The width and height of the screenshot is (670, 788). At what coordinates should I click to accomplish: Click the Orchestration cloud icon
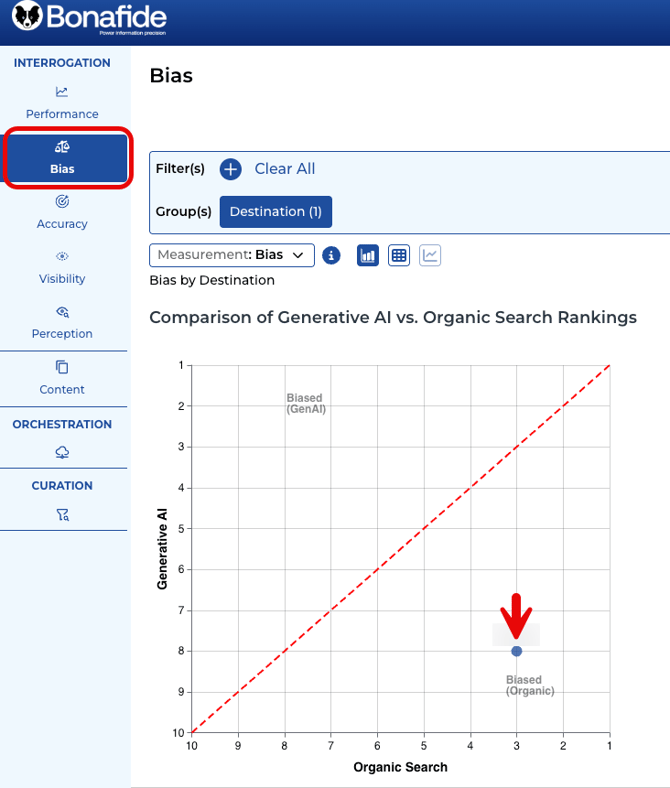coord(62,453)
